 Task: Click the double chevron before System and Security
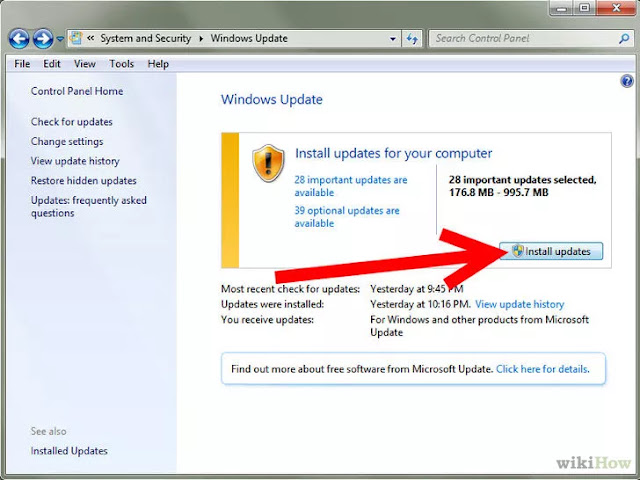[91, 38]
